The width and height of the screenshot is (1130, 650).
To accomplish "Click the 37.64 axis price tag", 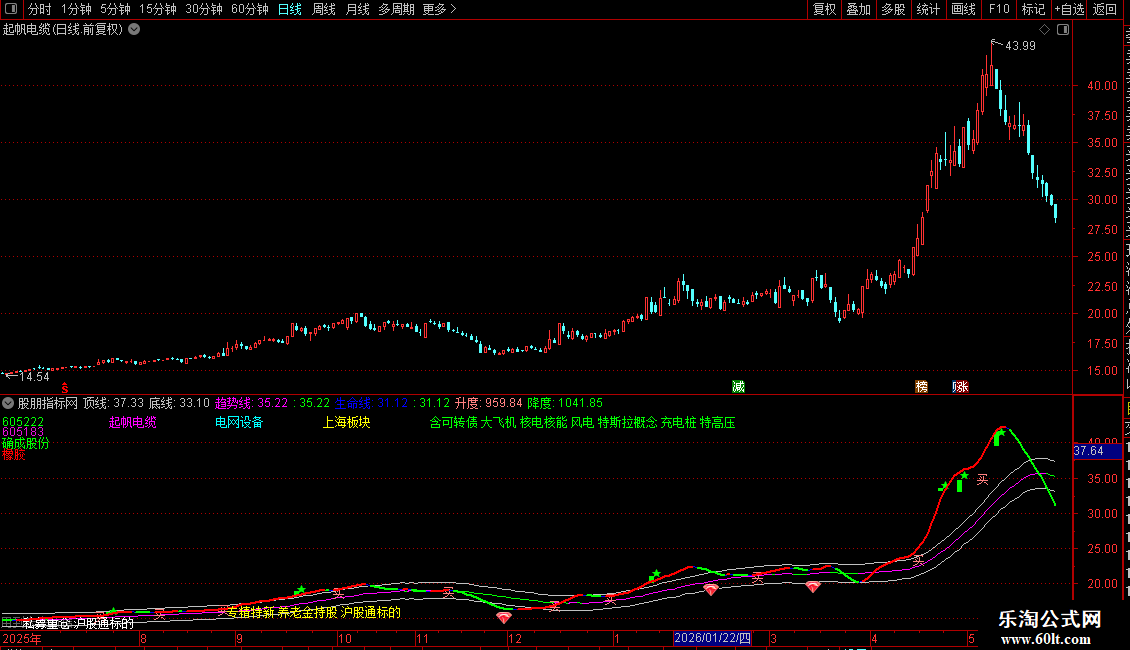I will pos(1097,451).
